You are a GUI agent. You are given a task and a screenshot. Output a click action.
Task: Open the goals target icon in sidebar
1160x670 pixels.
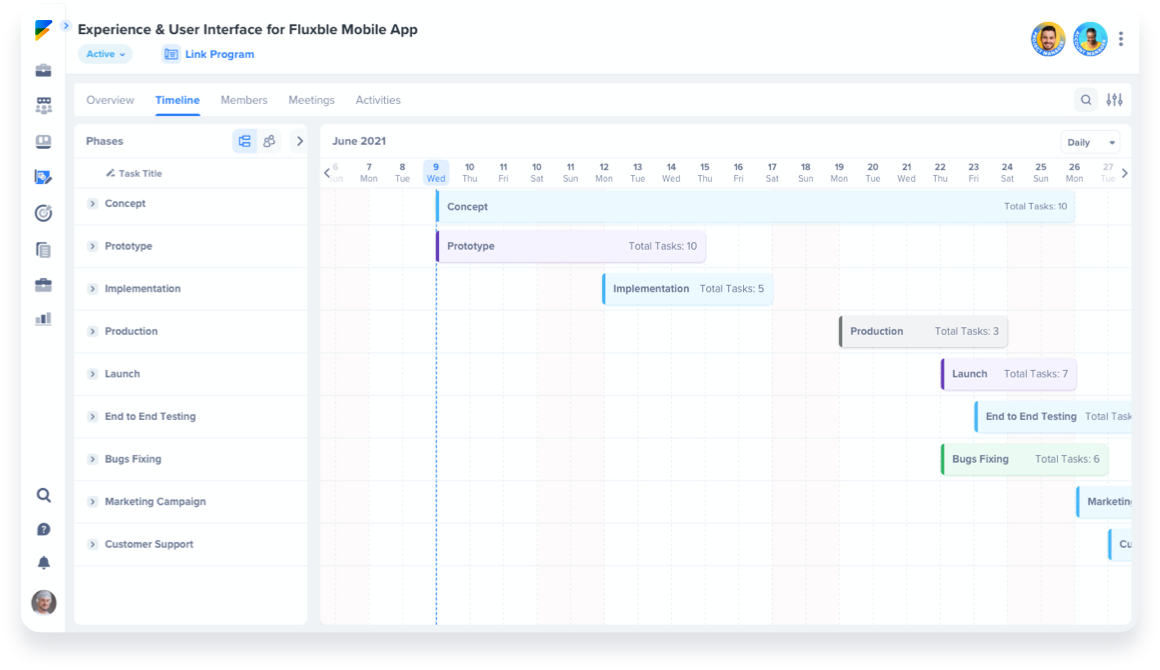pos(44,213)
